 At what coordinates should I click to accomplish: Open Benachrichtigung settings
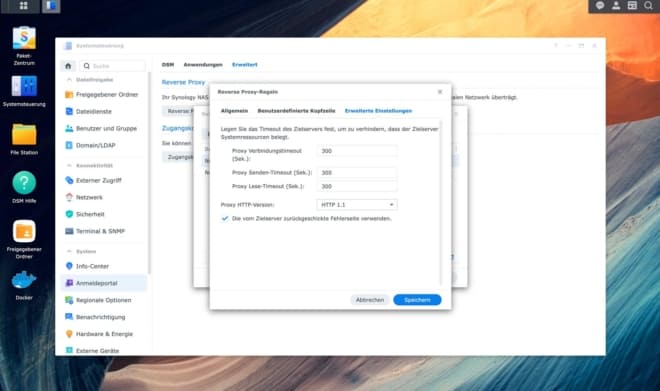(104, 317)
